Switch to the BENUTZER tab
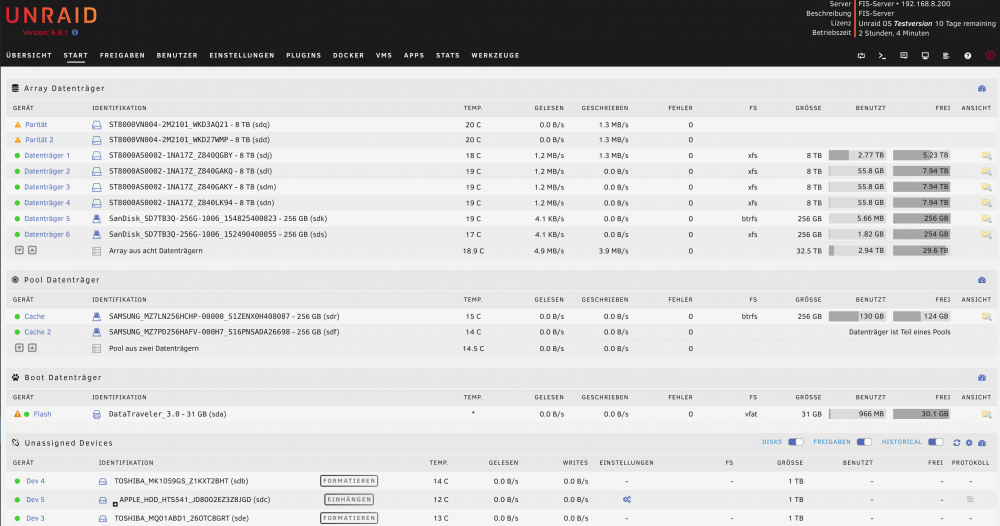This screenshot has height=526, width=1000. coord(177,55)
